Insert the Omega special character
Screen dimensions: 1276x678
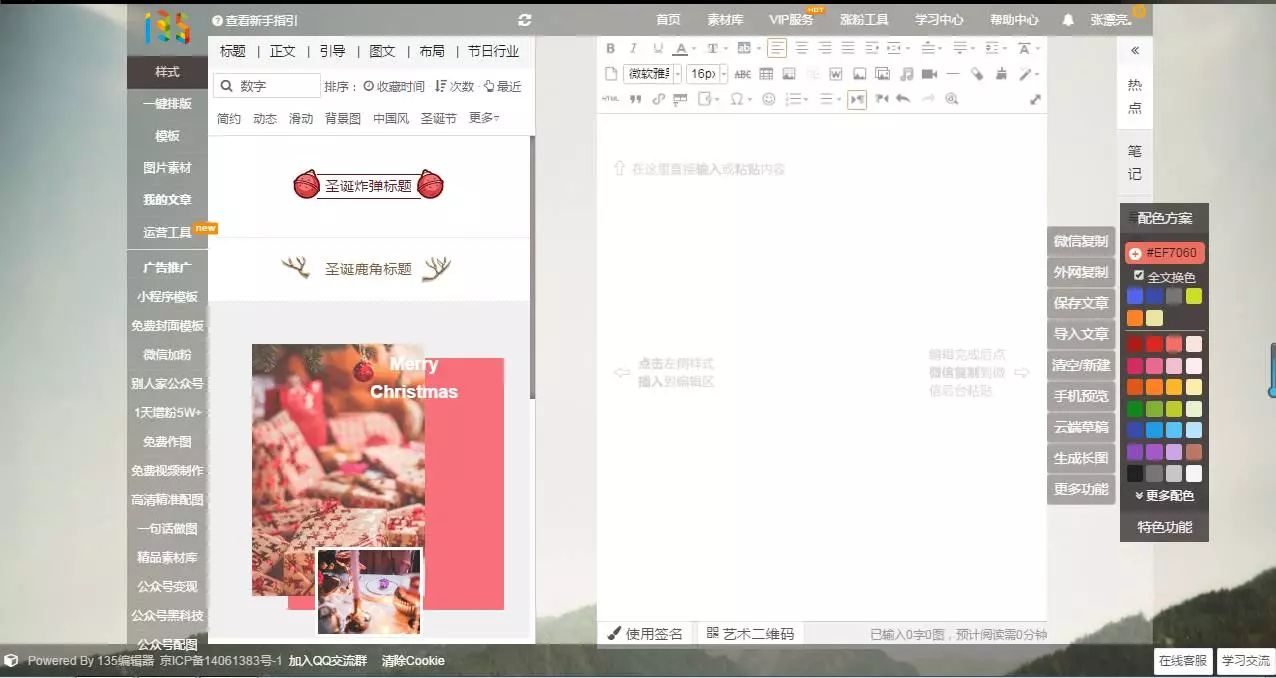pyautogui.click(x=737, y=99)
